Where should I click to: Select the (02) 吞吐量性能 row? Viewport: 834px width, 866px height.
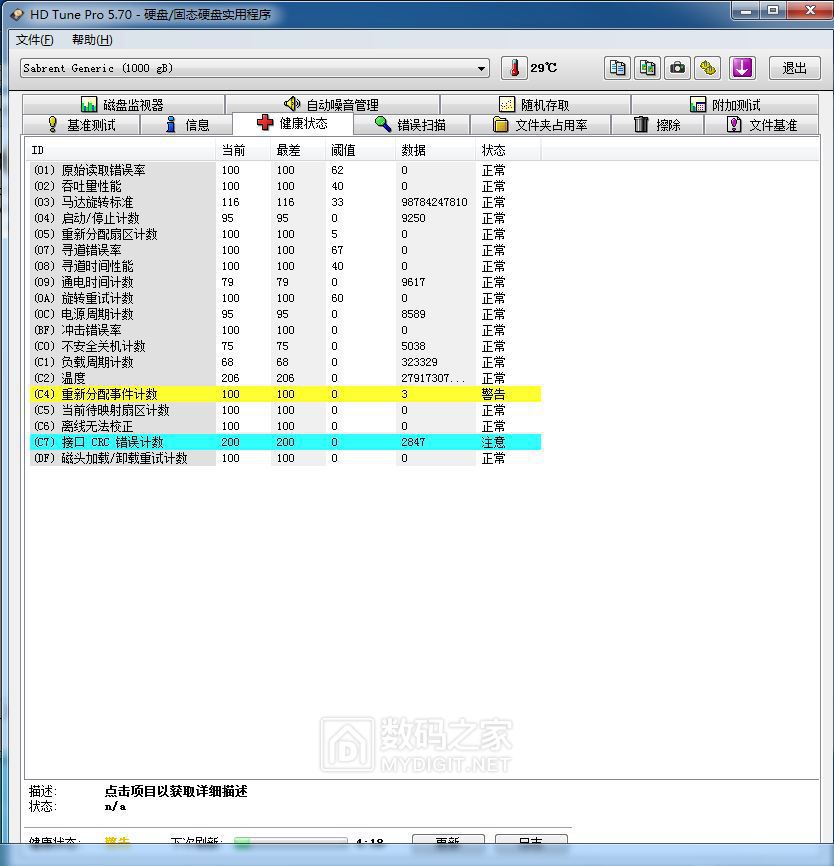(x=286, y=186)
